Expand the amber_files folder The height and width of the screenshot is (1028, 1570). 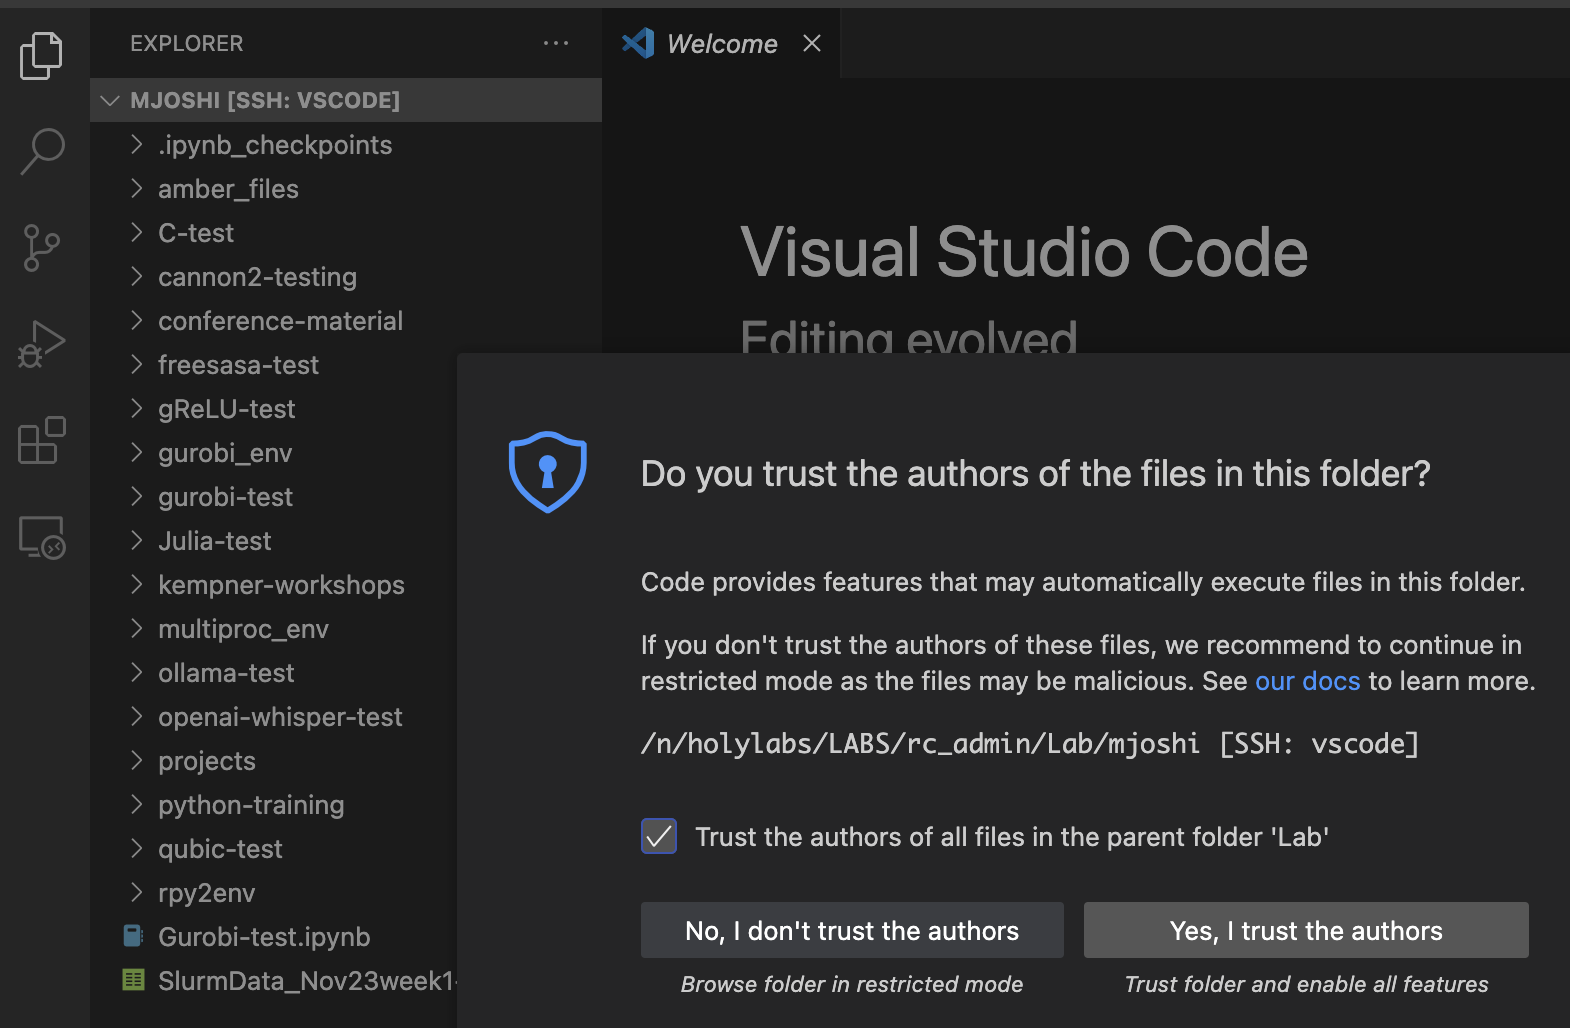point(228,189)
